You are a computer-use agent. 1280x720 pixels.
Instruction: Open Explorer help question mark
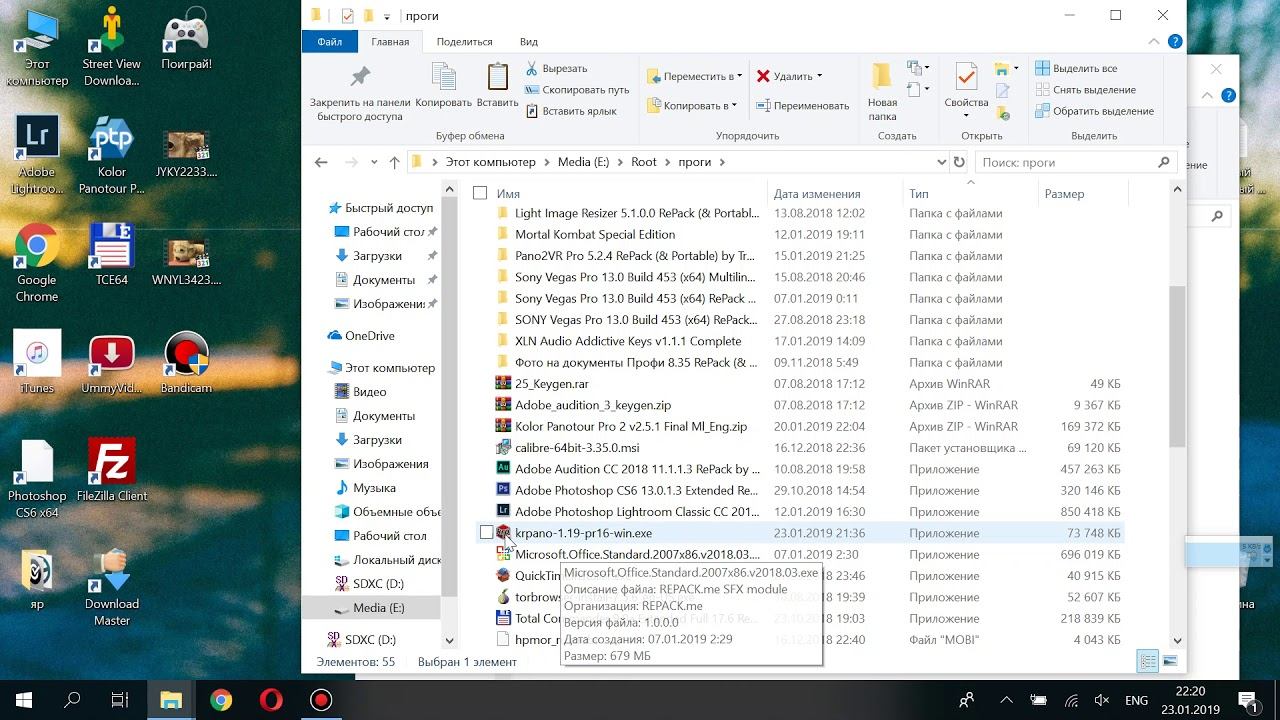(x=1175, y=42)
